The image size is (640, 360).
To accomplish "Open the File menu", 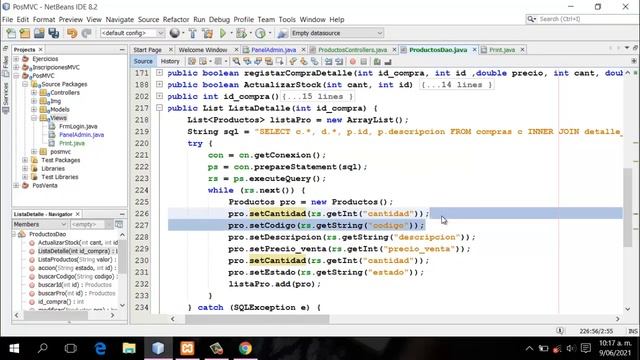I will pos(7,19).
